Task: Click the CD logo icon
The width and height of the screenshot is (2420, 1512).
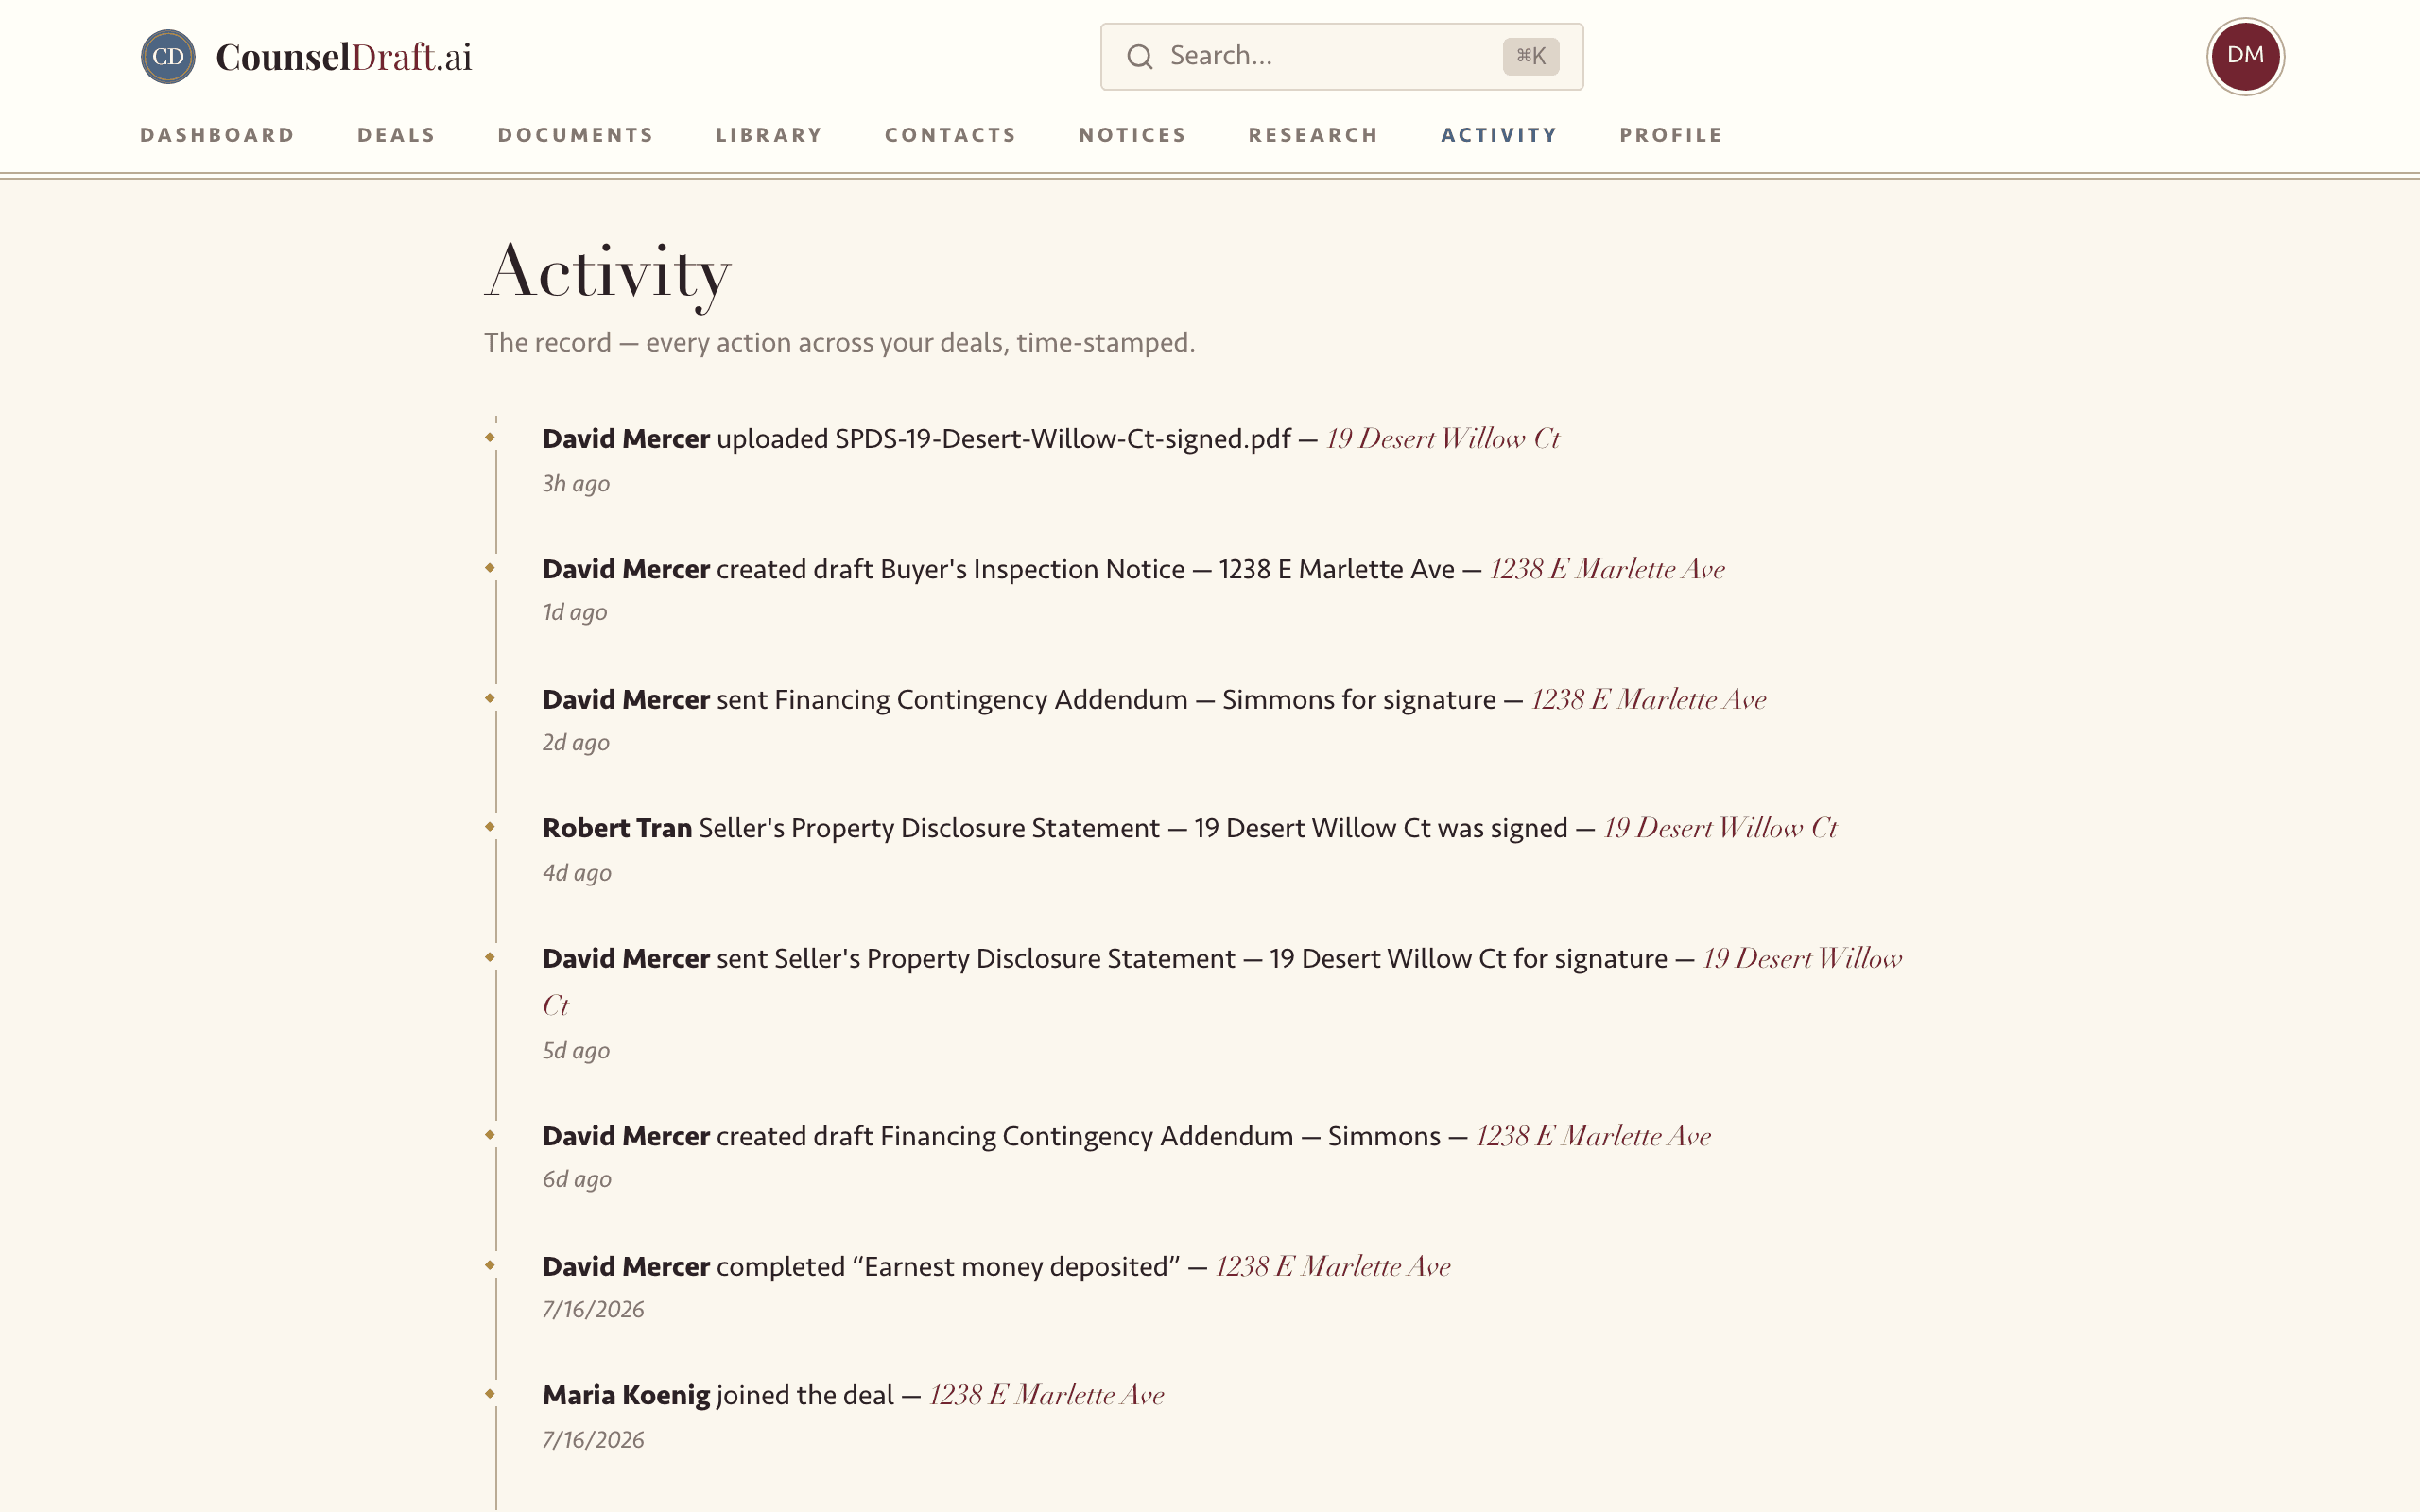Action: coord(168,56)
